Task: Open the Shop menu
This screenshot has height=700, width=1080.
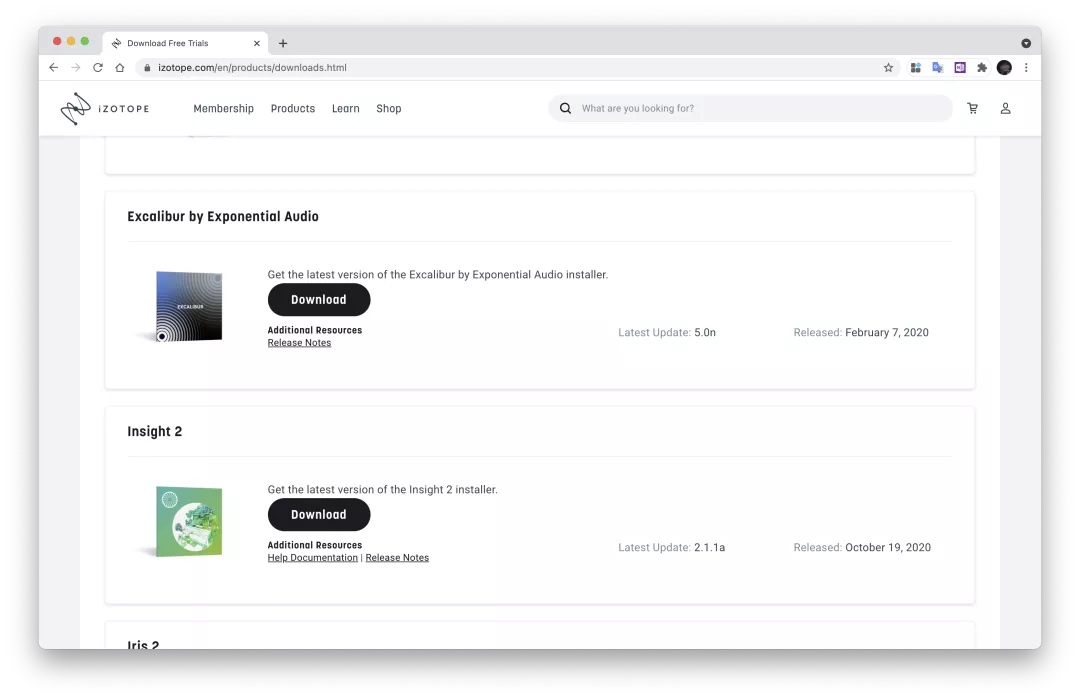Action: [x=388, y=108]
